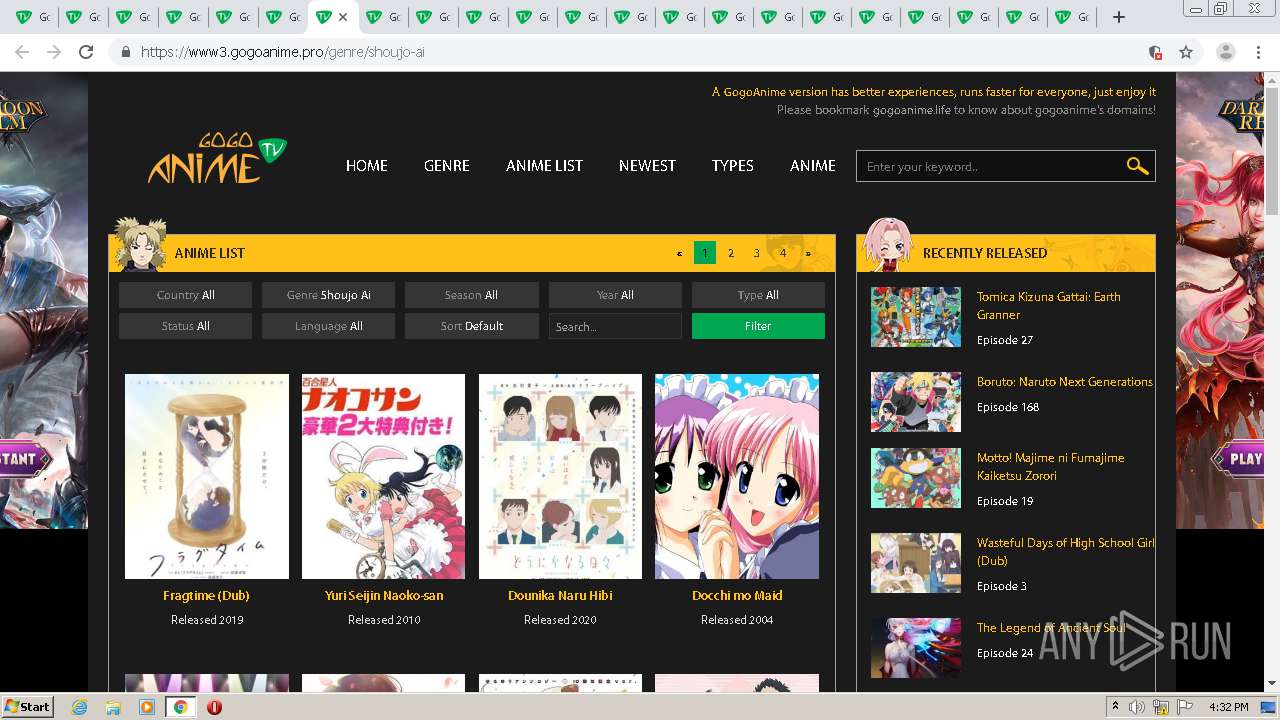The image size is (1280, 720).
Task: Select current page 1 in pagination
Action: pos(704,253)
